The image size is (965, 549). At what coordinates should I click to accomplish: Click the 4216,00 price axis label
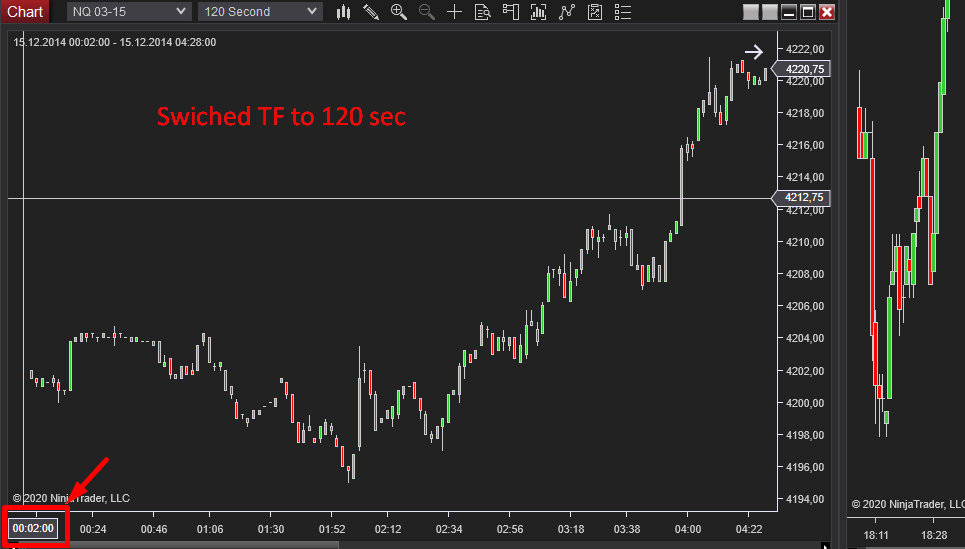coord(805,145)
